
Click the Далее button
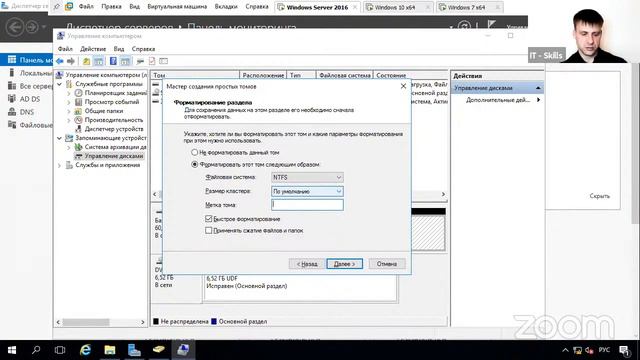pos(344,264)
